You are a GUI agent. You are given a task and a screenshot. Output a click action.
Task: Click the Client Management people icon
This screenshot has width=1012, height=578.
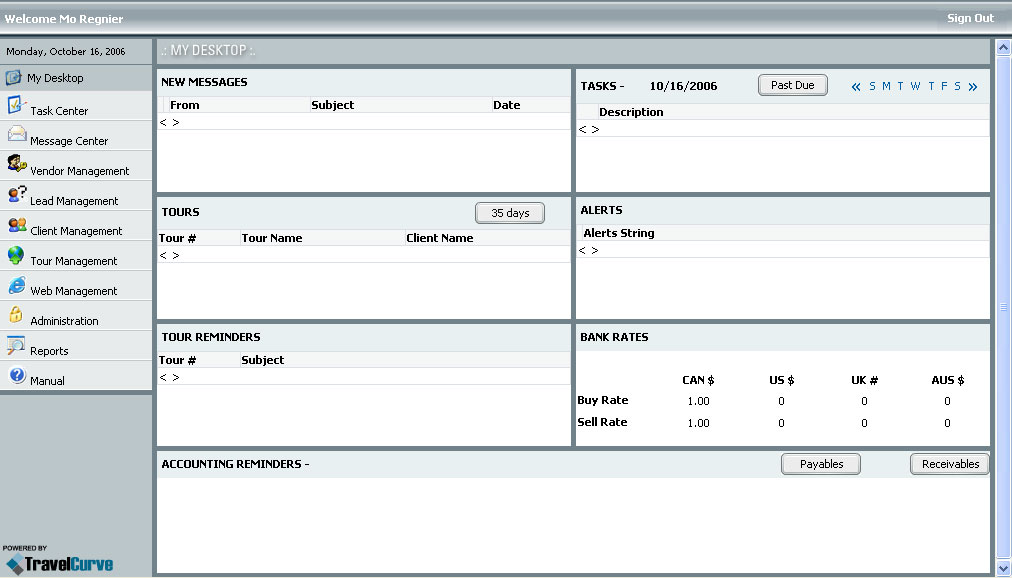[x=16, y=225]
